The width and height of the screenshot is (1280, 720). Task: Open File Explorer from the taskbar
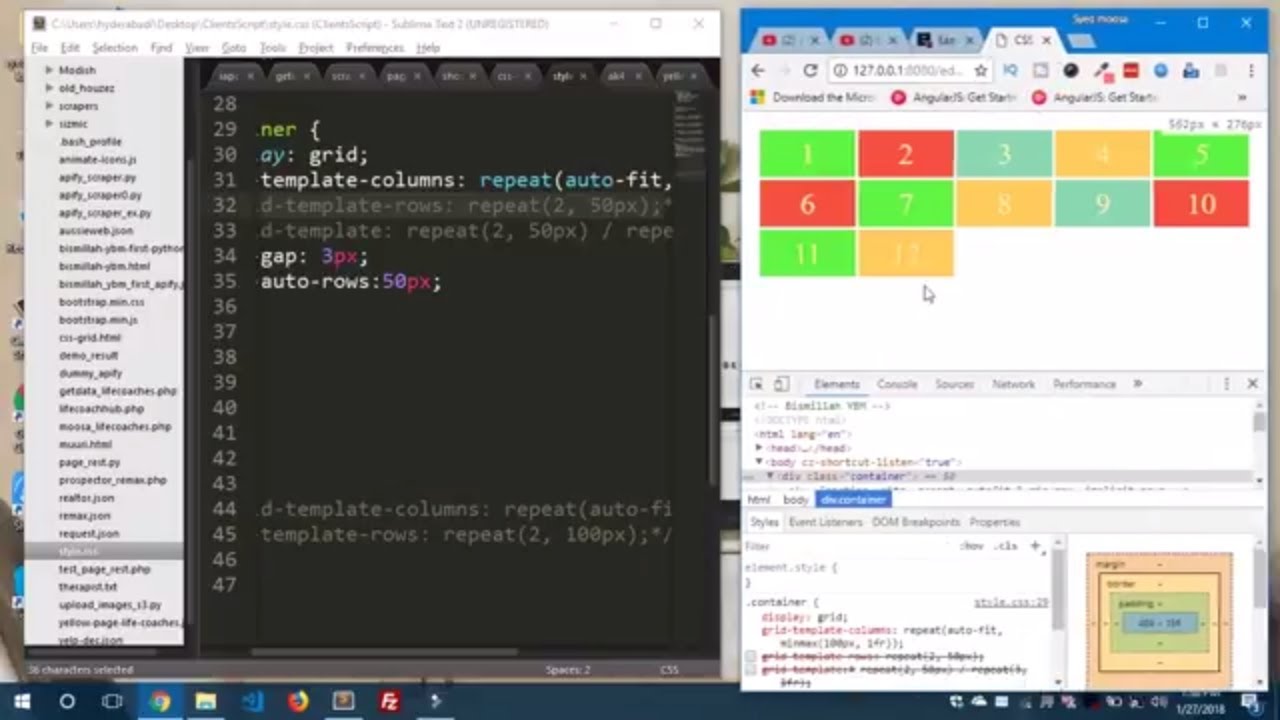[x=205, y=702]
